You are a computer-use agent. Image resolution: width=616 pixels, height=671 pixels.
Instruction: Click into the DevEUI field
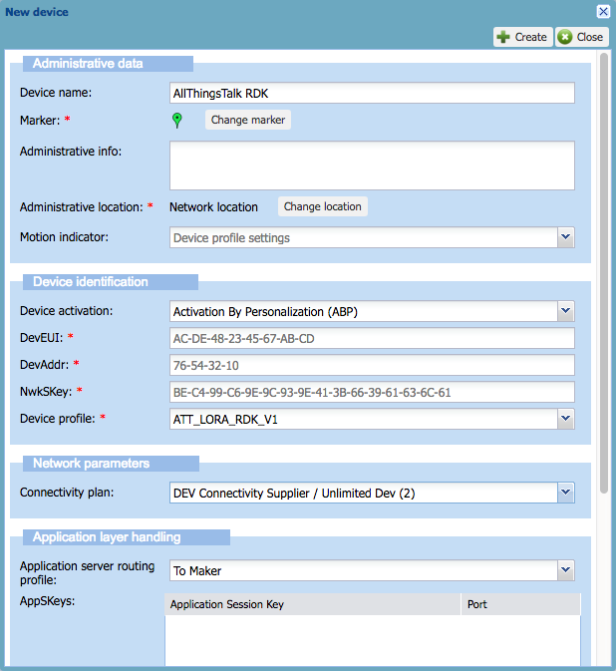point(372,338)
